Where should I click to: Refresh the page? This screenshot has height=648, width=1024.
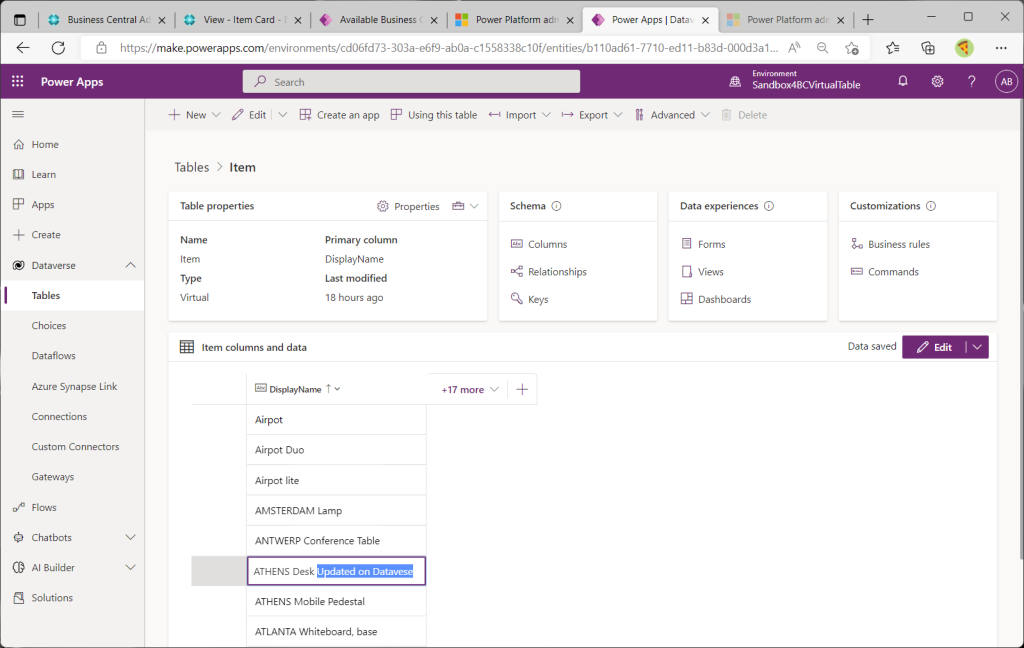[59, 48]
